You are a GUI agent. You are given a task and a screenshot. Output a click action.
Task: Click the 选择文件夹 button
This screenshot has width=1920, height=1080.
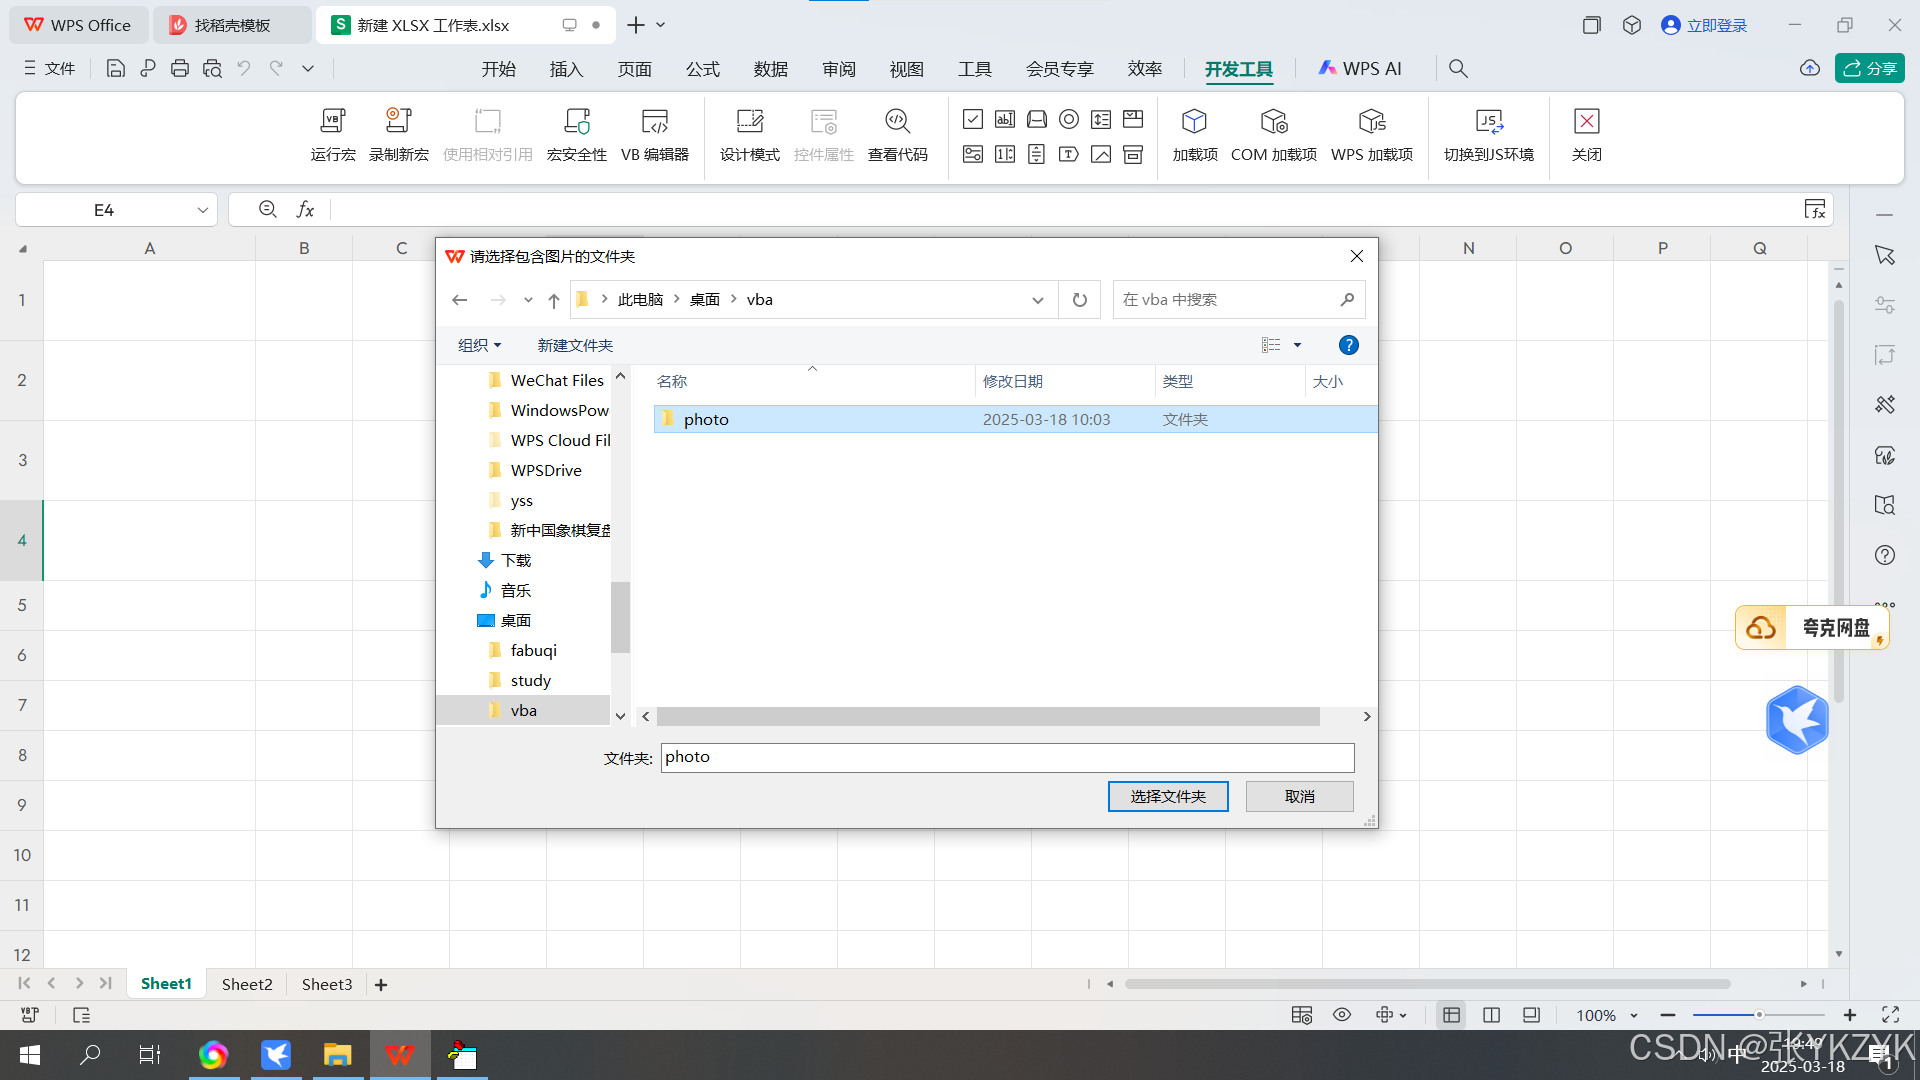tap(1168, 796)
